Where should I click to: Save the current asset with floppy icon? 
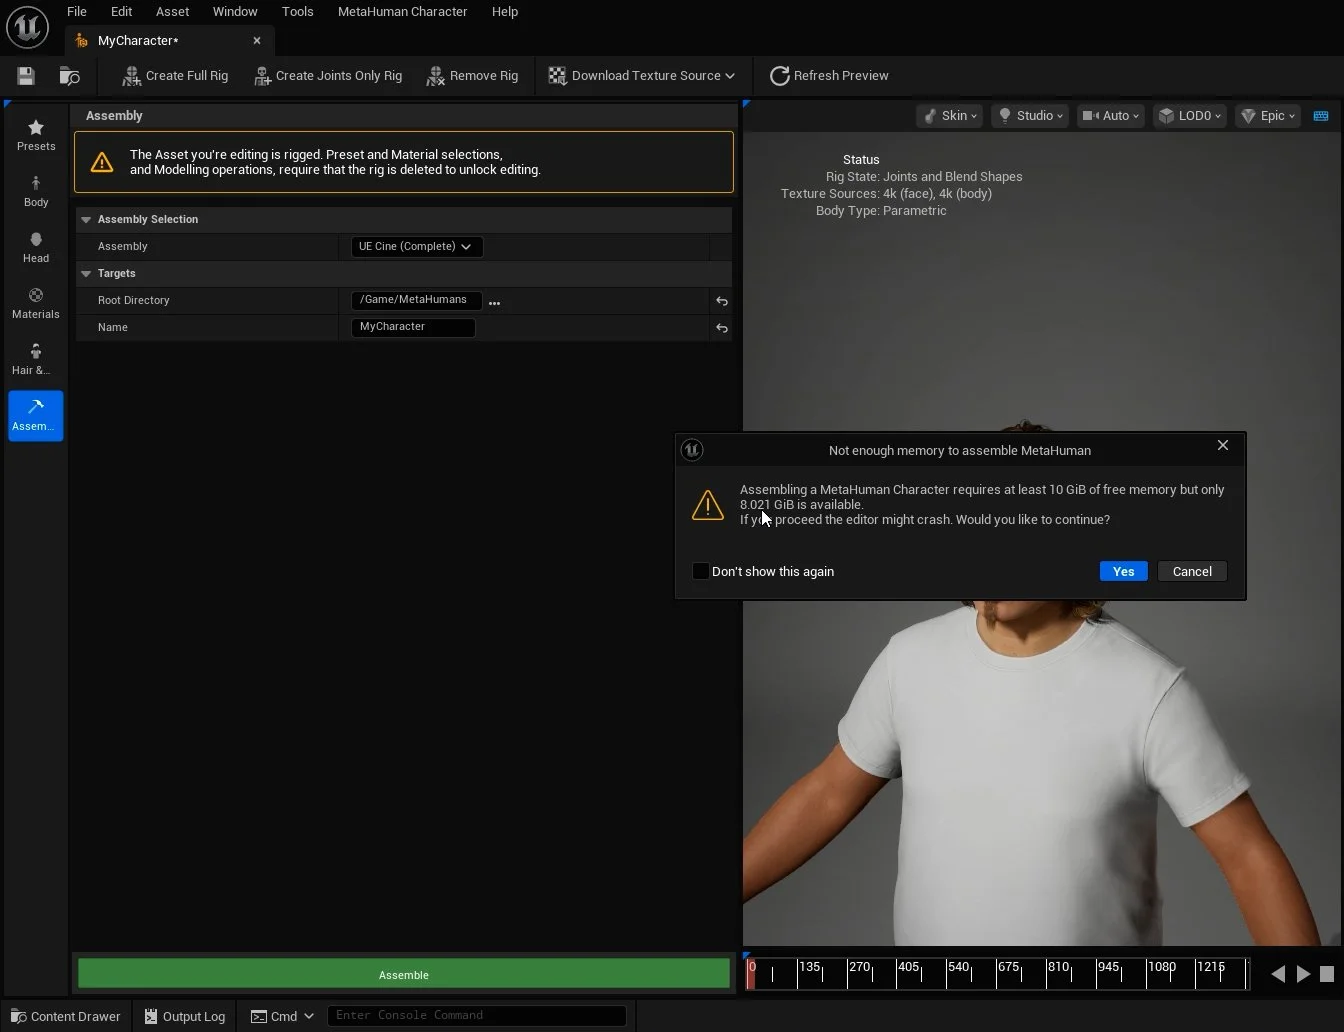coord(26,76)
